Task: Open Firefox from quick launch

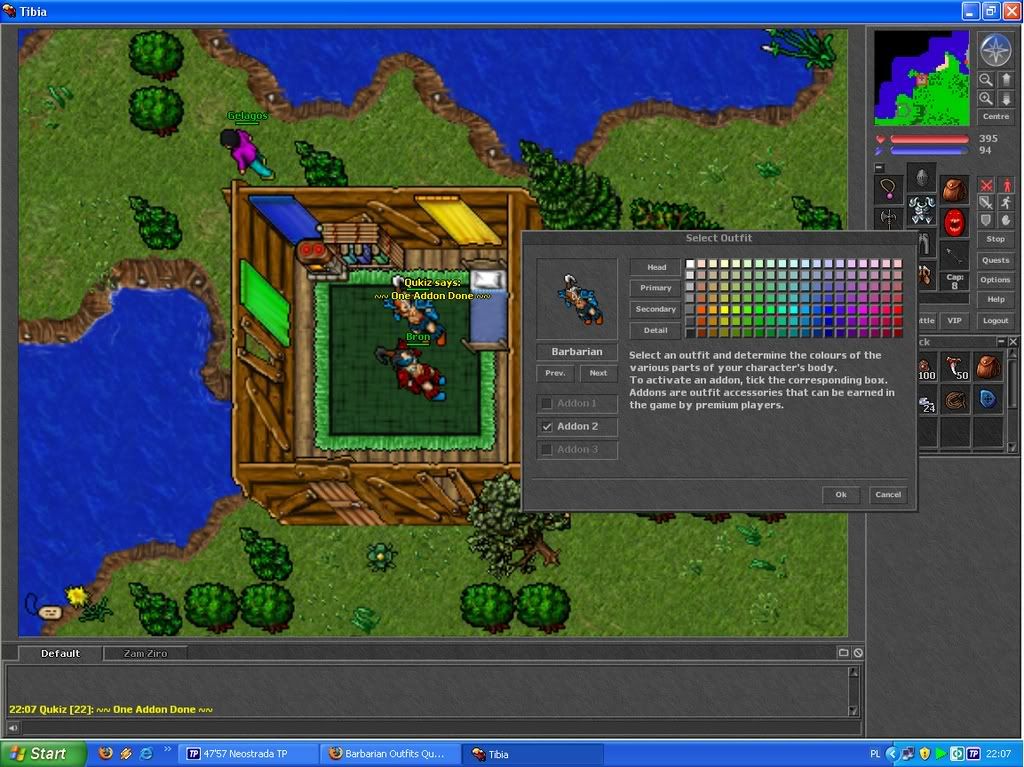Action: [x=105, y=753]
